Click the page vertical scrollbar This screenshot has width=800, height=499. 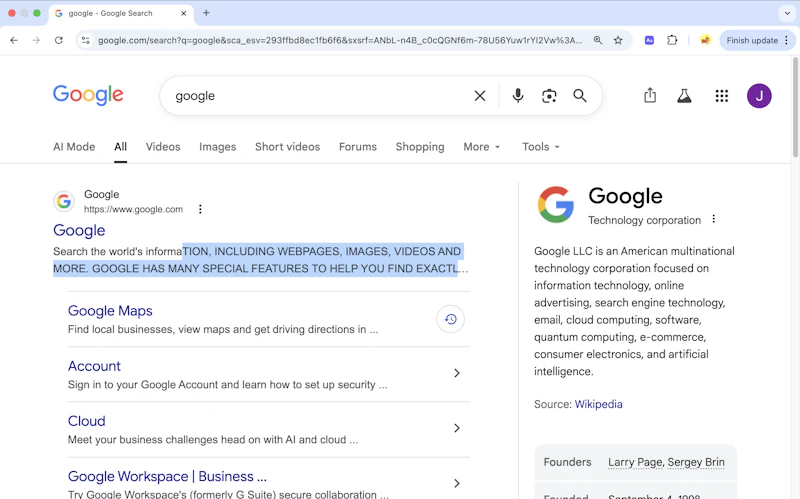pyautogui.click(x=795, y=107)
